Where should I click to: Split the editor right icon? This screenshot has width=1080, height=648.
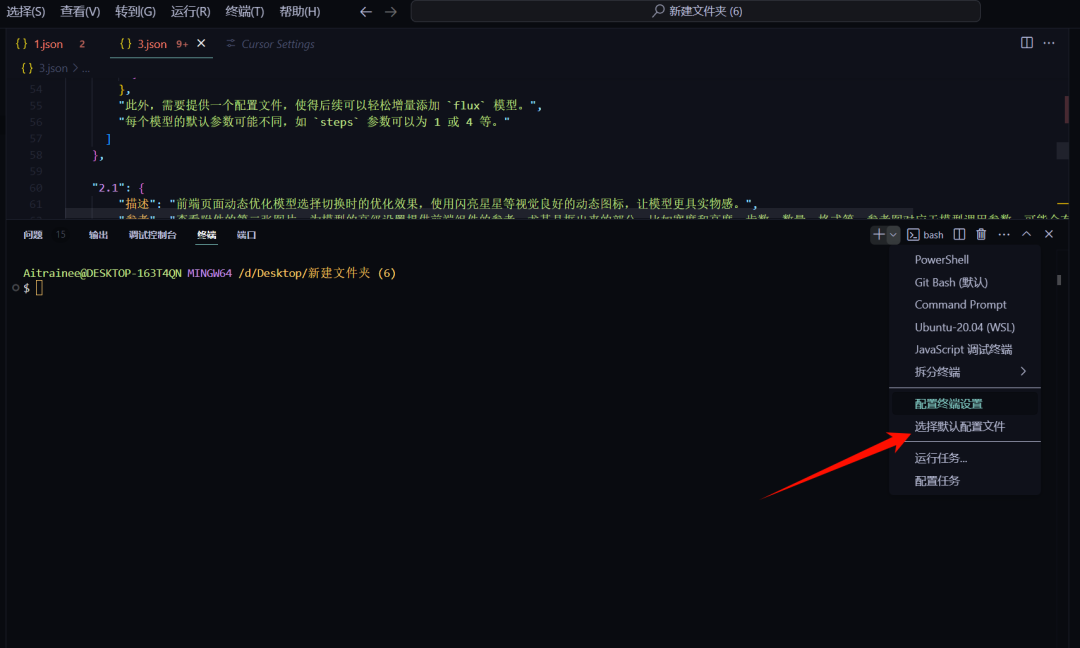point(1027,43)
